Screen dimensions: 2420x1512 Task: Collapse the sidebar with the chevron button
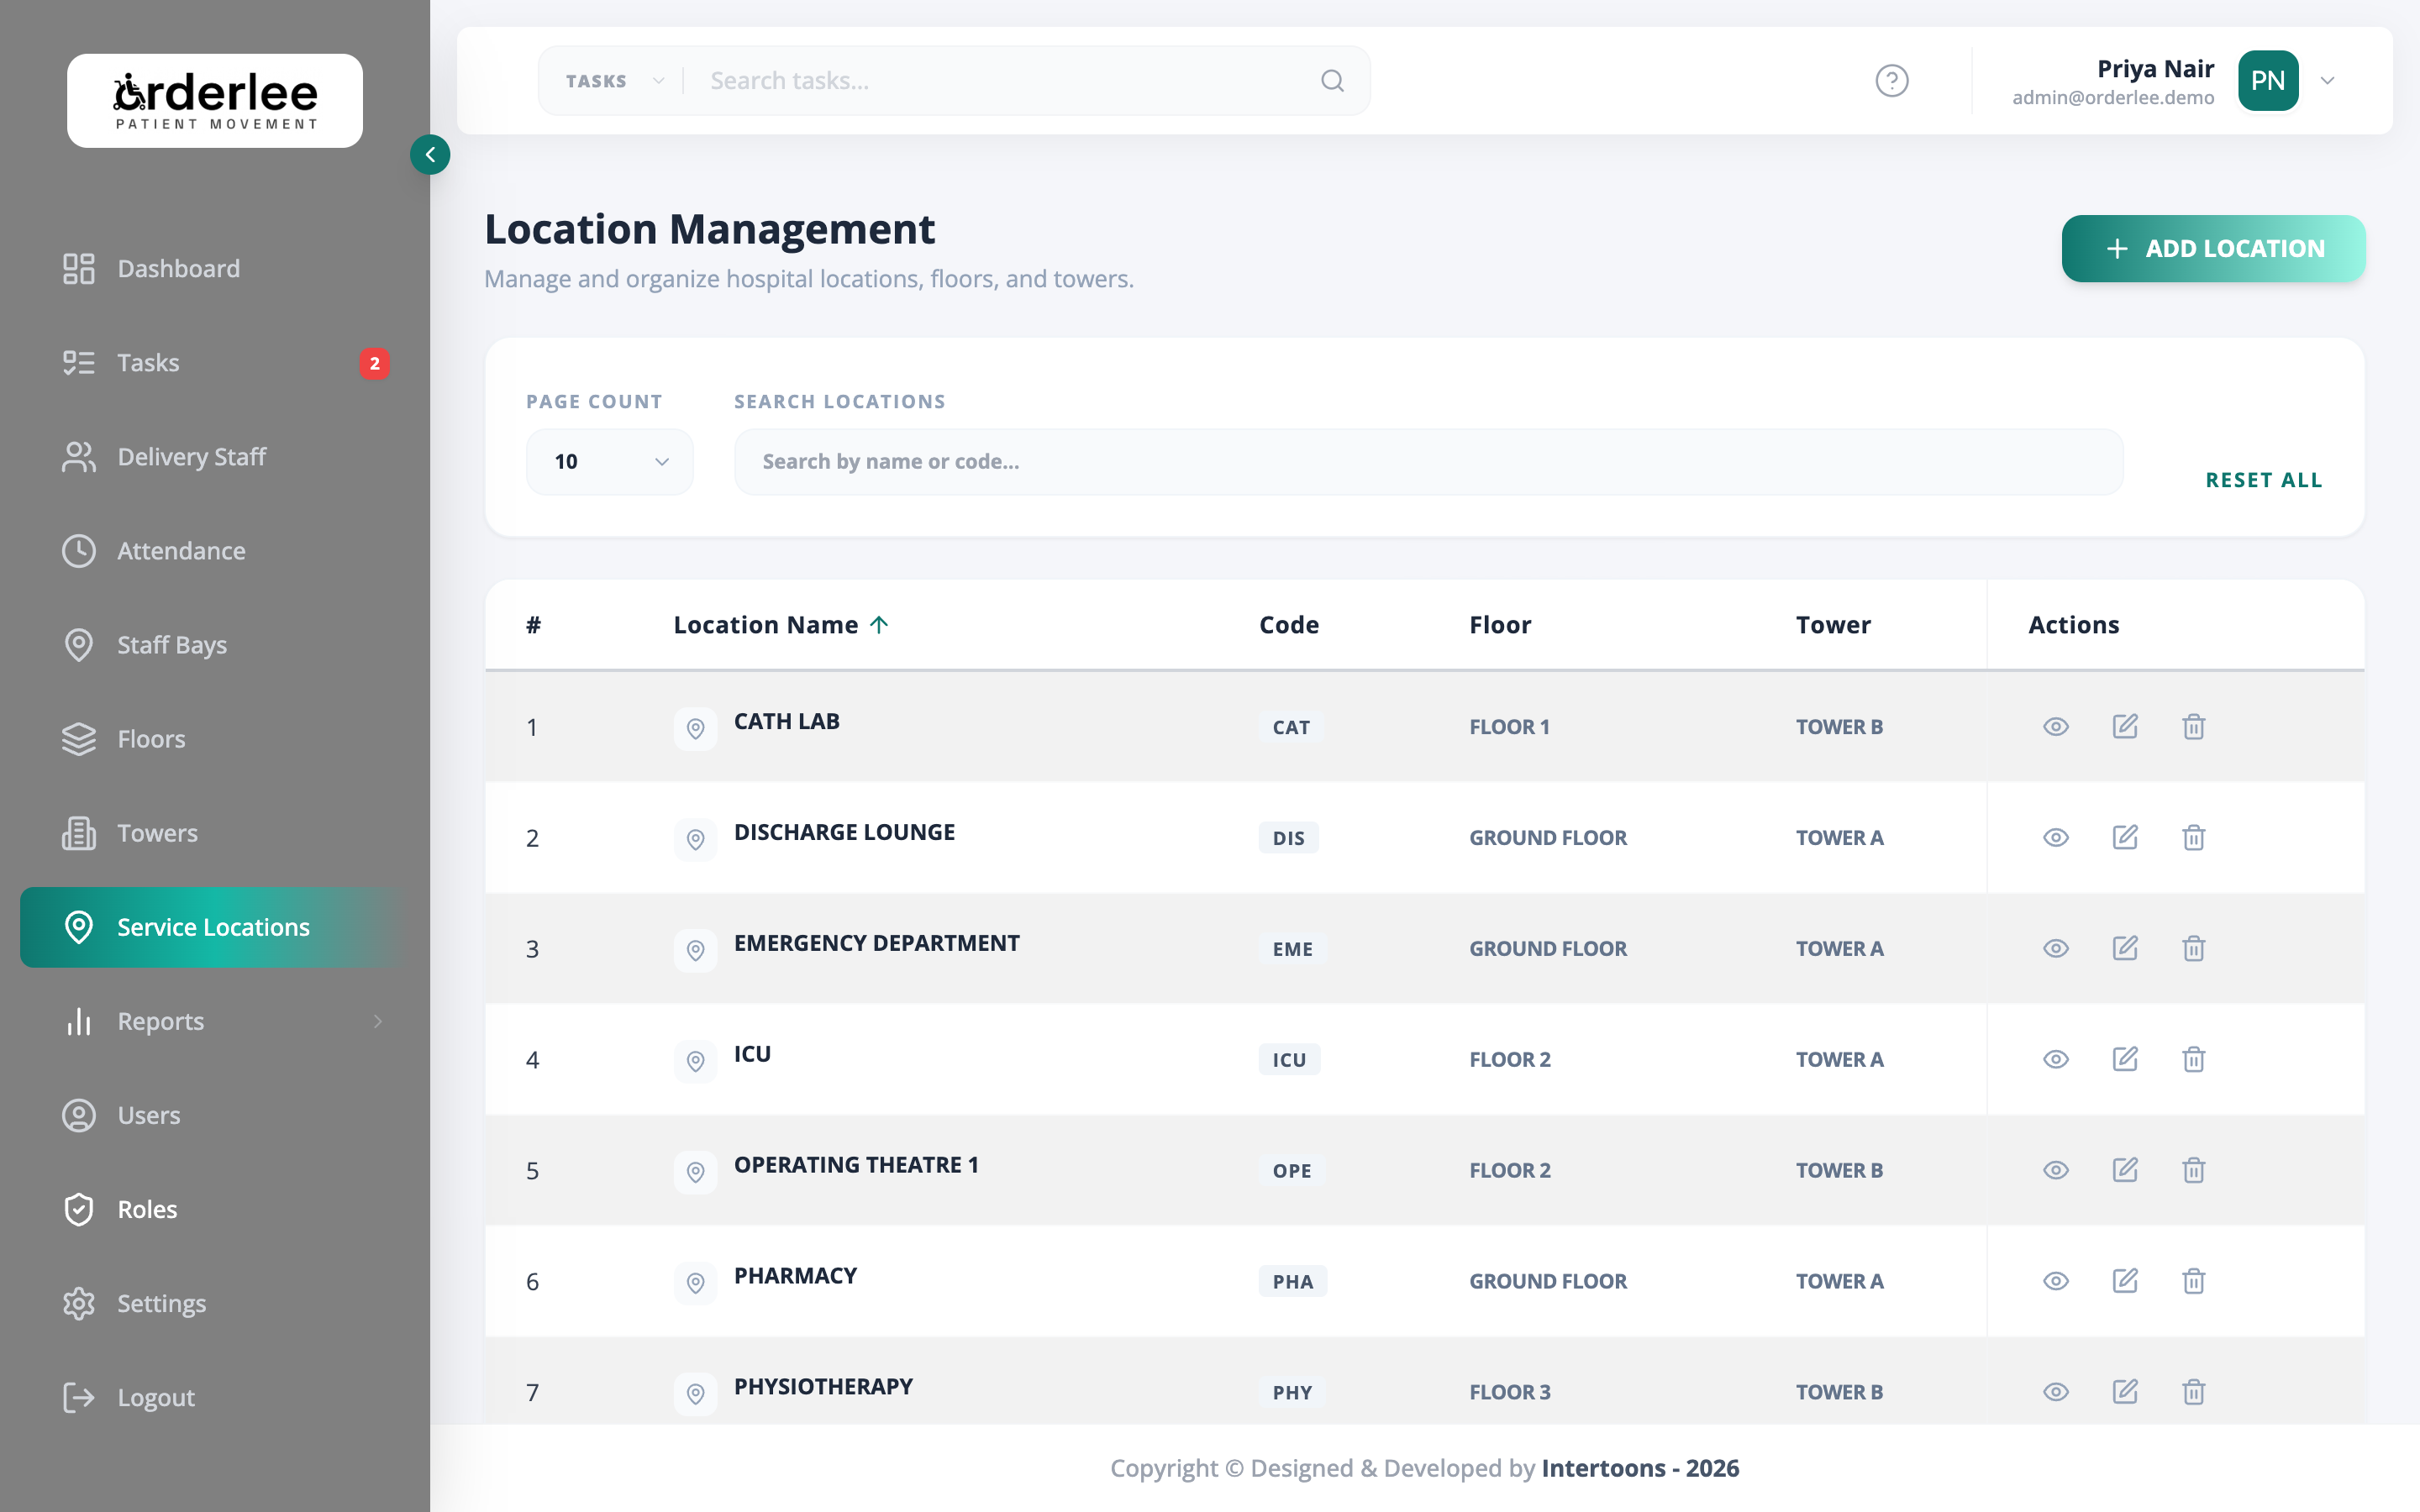tap(430, 155)
